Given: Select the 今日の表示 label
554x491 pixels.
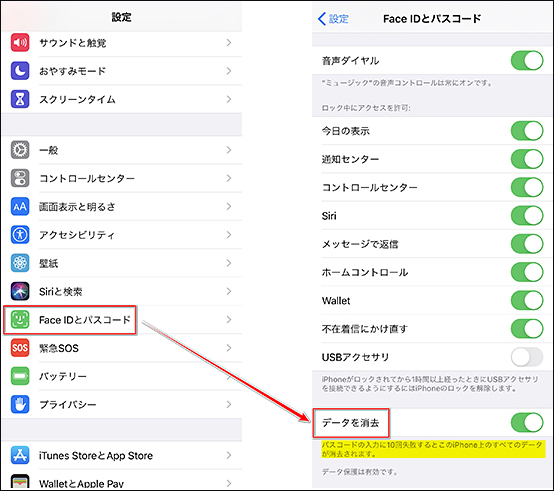Looking at the screenshot, I should click(346, 131).
